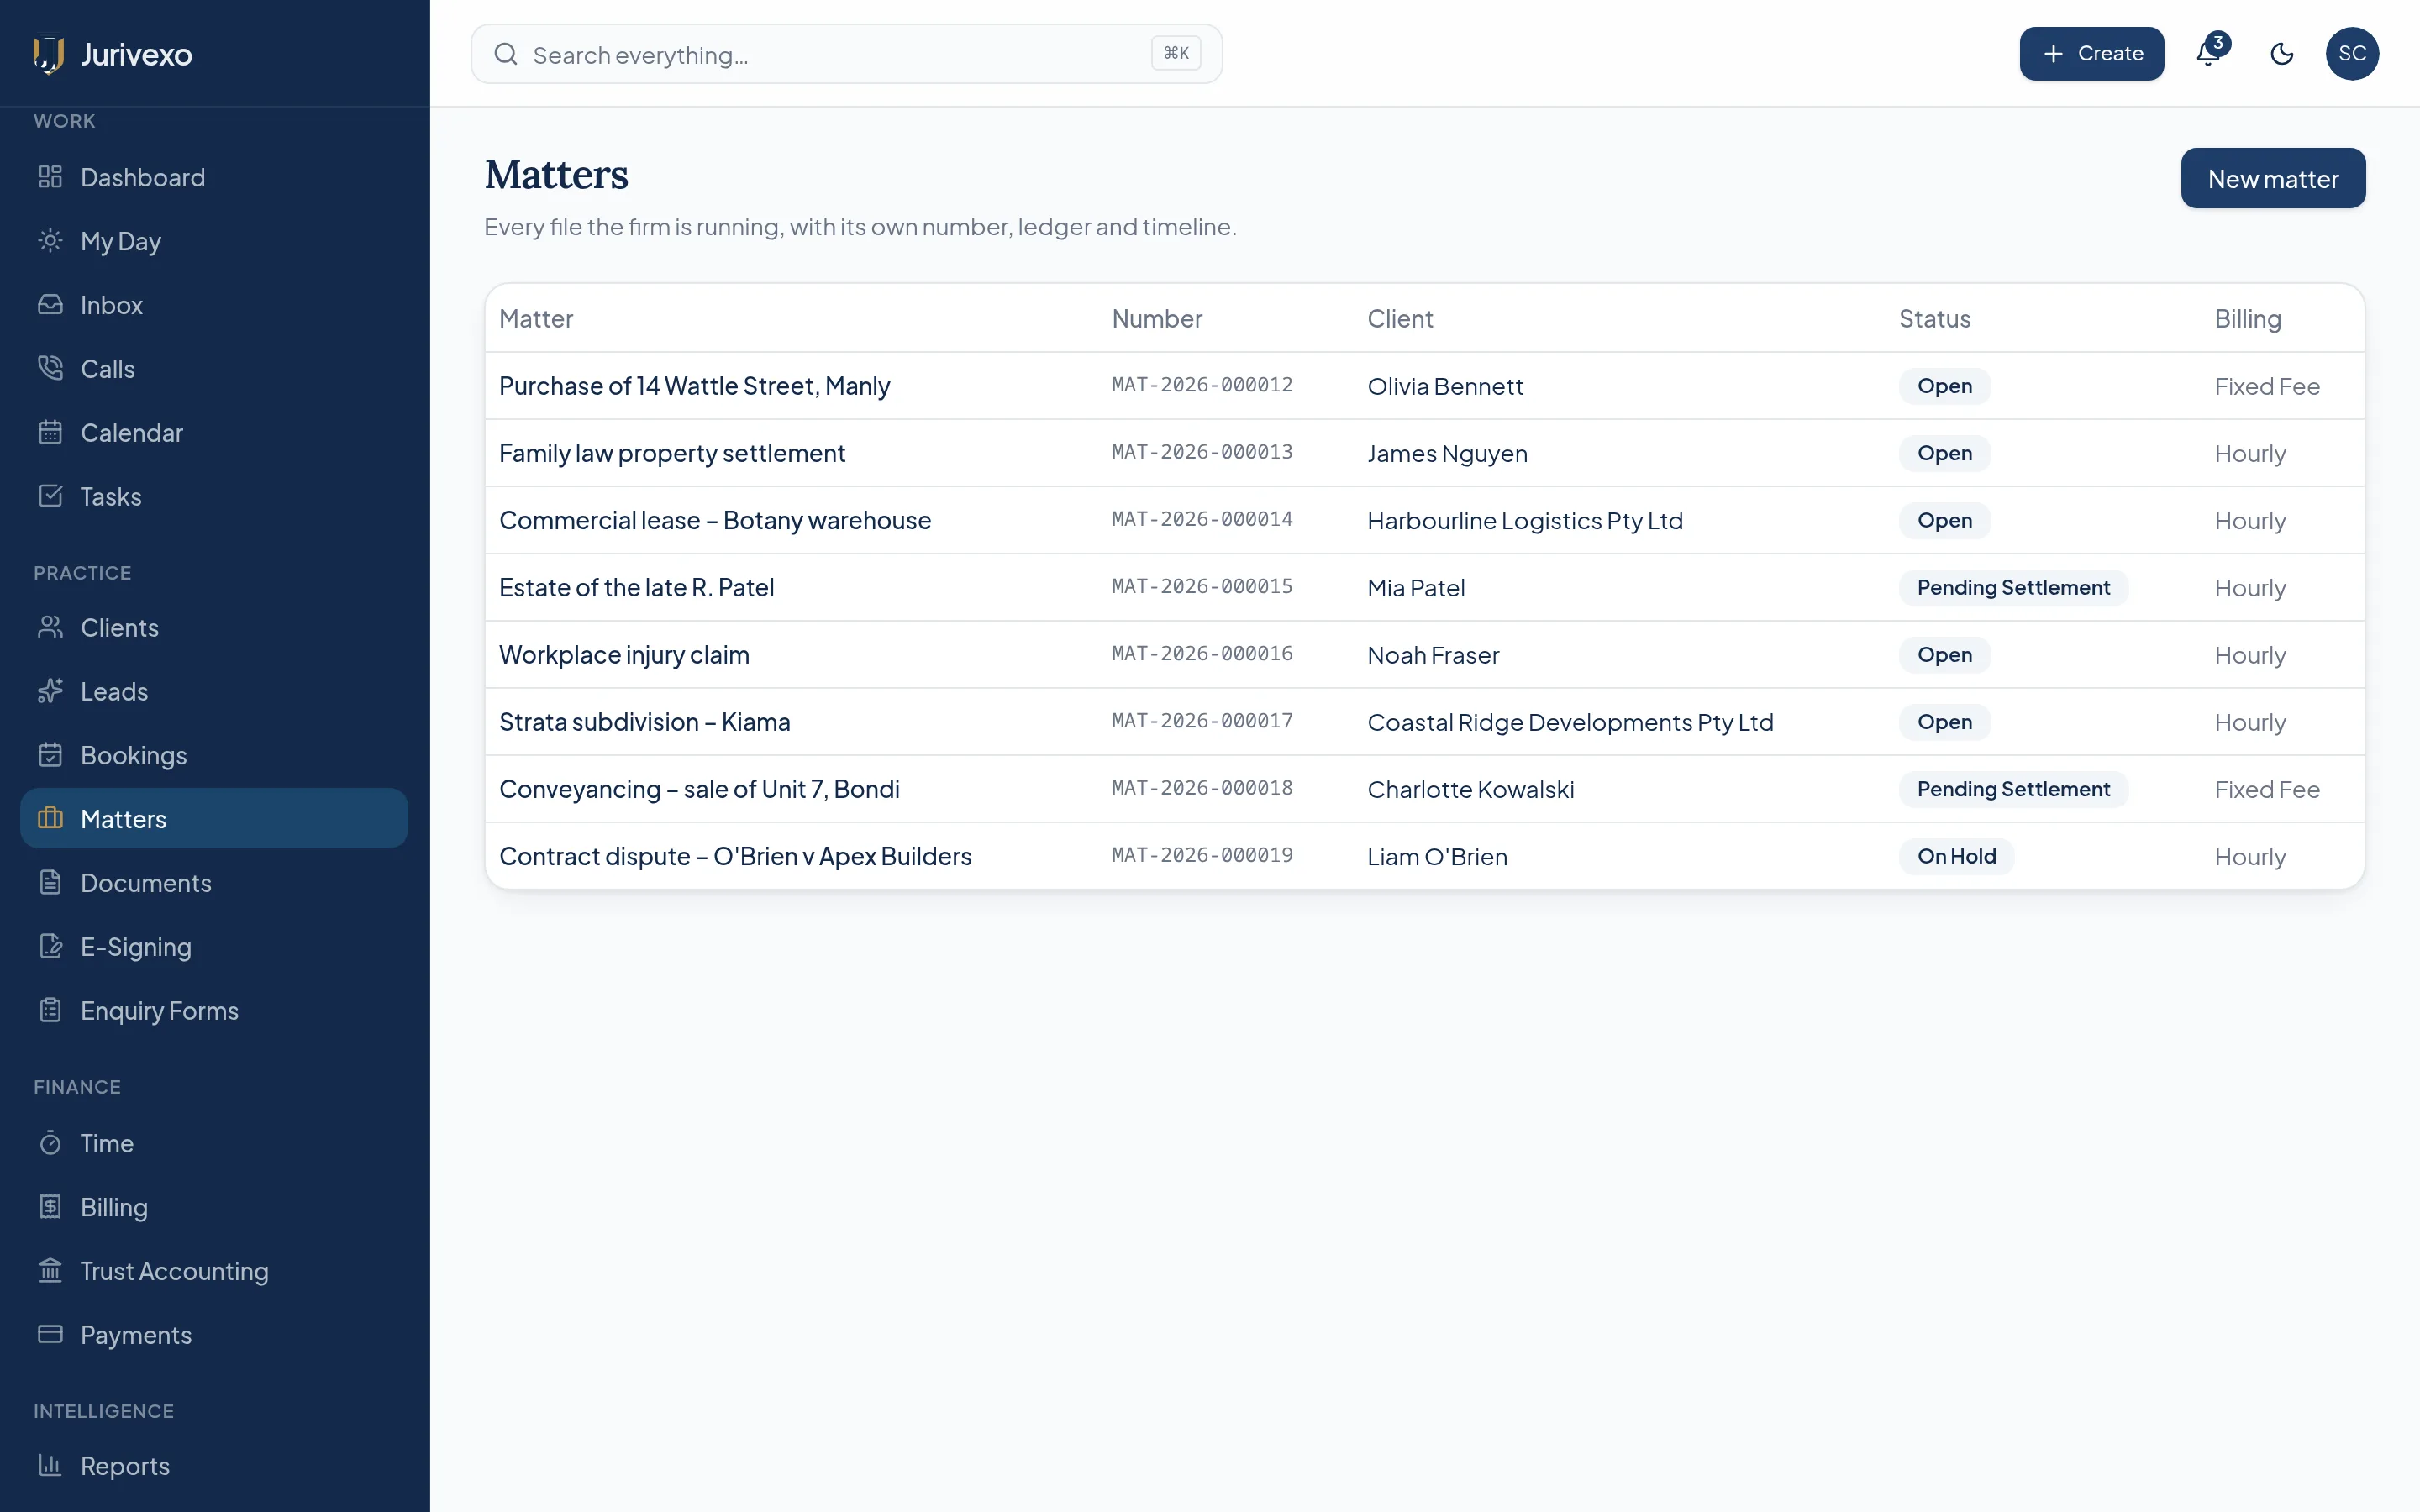2420x1512 pixels.
Task: Click matter number MAT-2026-000017
Action: click(1202, 721)
